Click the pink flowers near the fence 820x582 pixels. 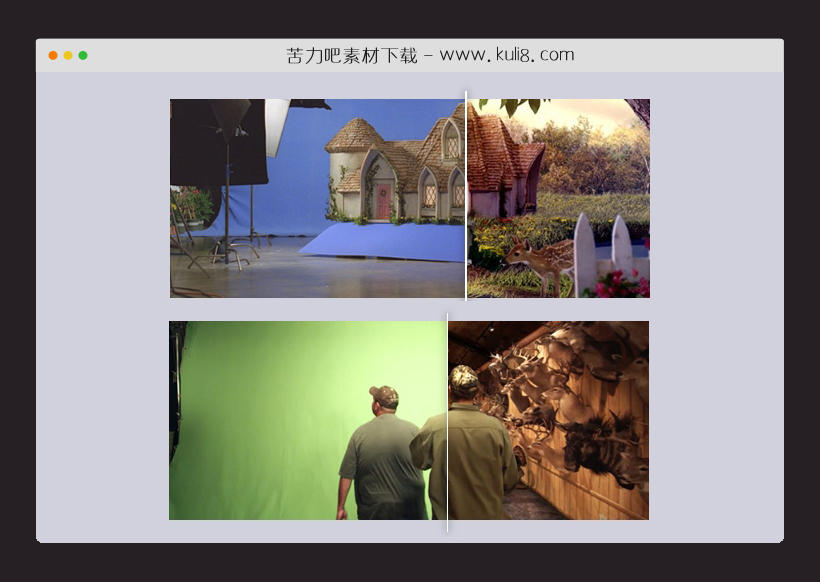(x=620, y=286)
